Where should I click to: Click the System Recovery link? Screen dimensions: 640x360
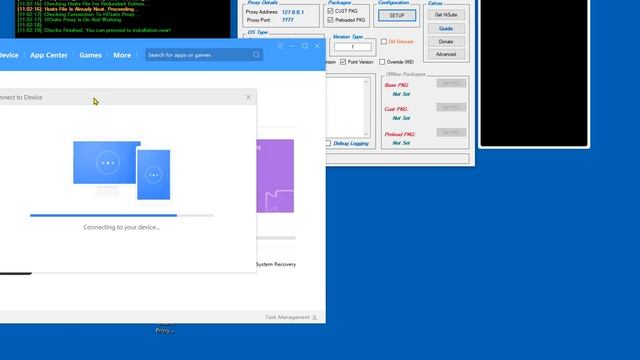pos(276,264)
